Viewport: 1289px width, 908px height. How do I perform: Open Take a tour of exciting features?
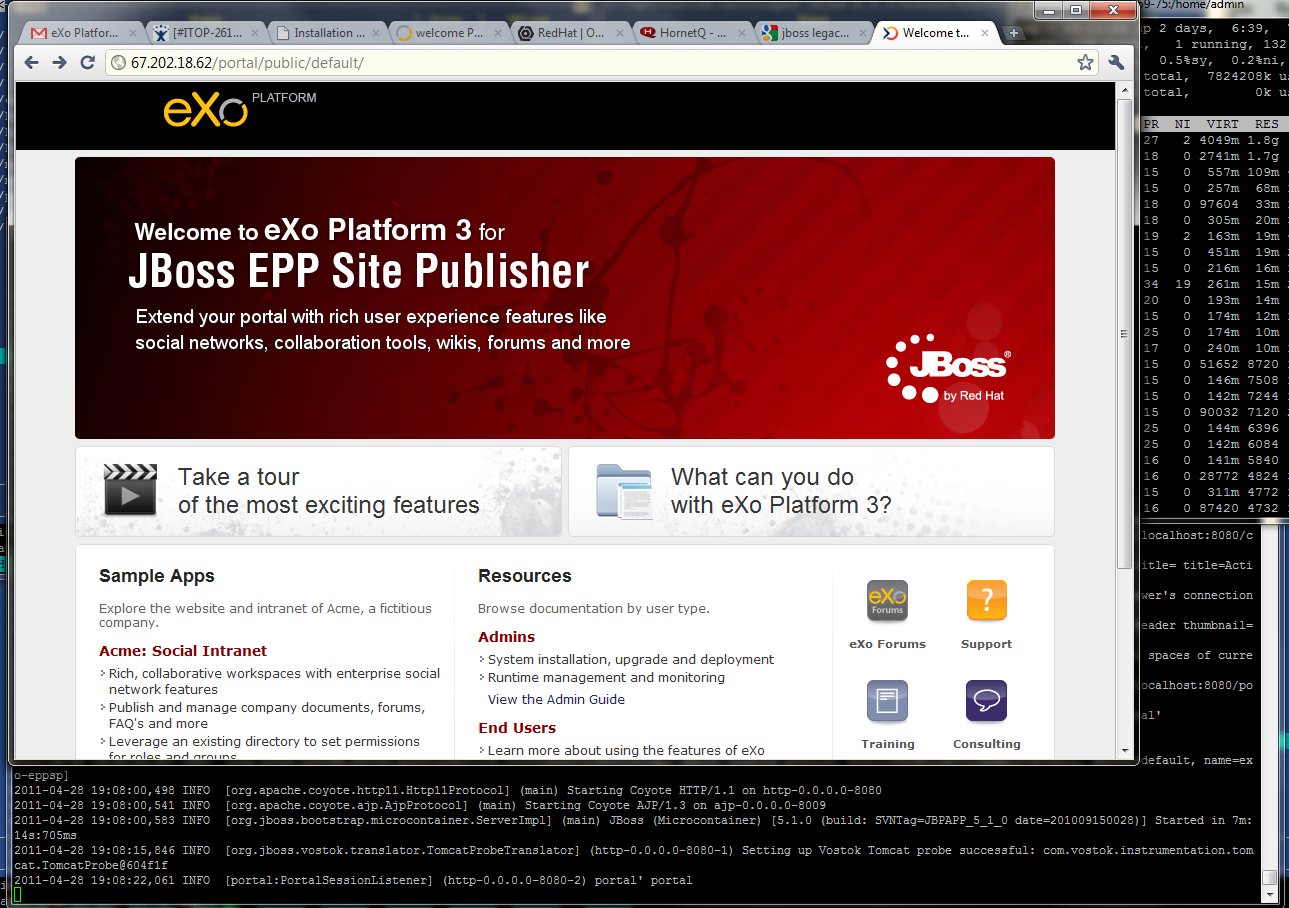coord(318,491)
